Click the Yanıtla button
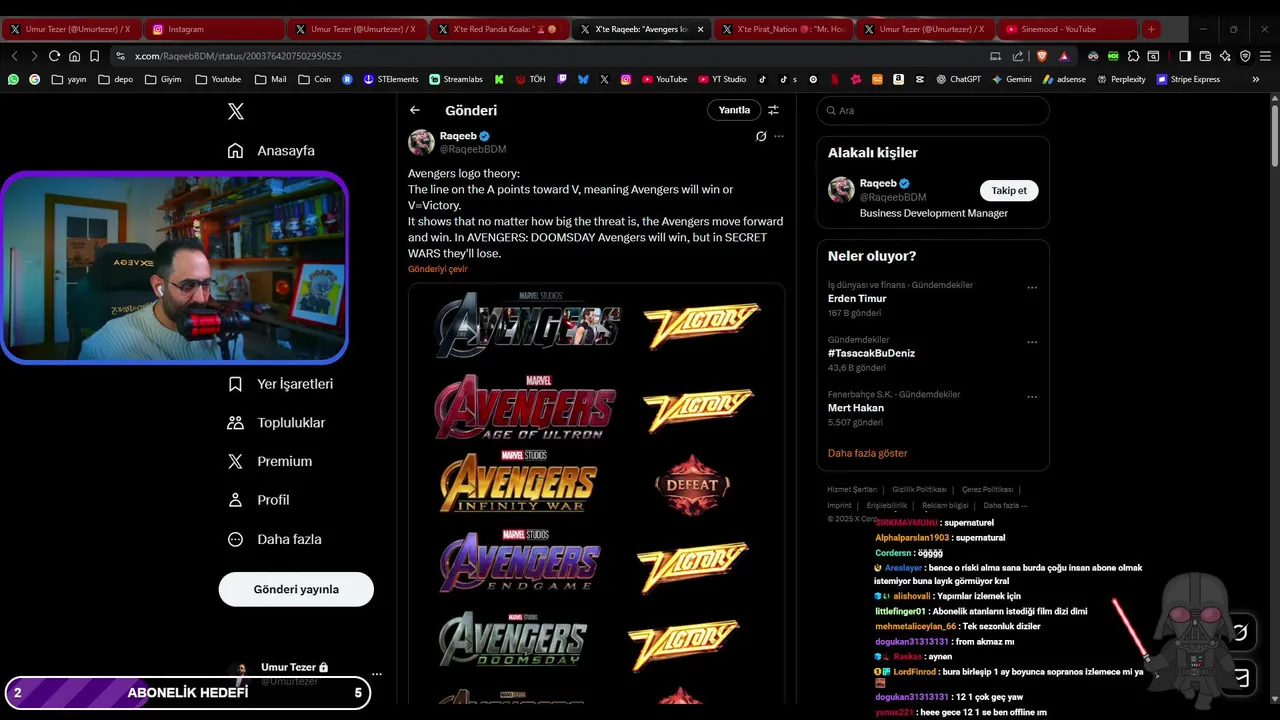The height and width of the screenshot is (720, 1280). click(x=734, y=110)
